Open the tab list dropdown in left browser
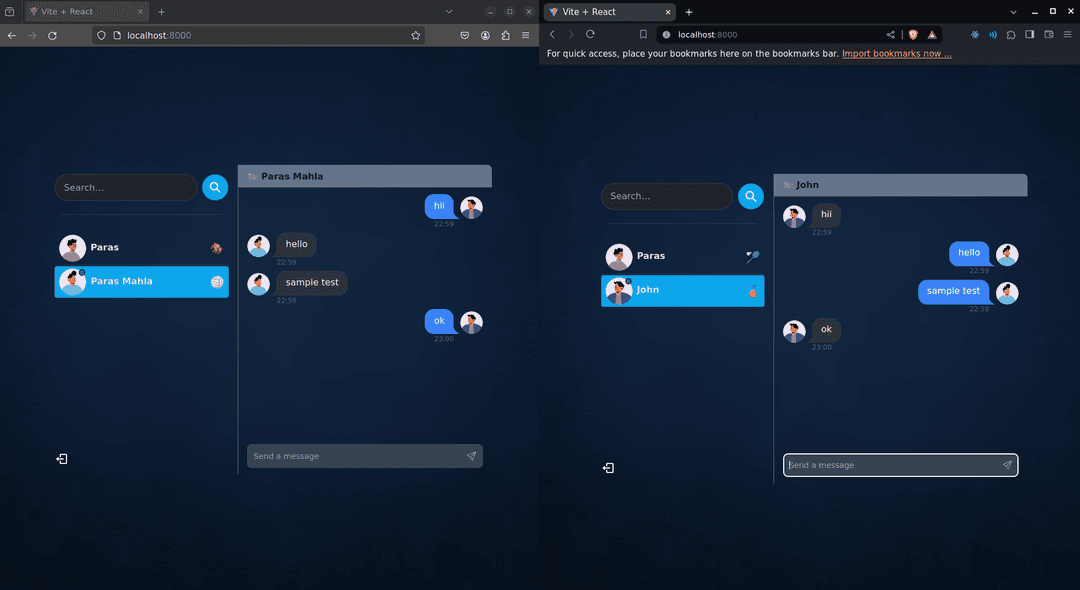1080x590 pixels. [x=448, y=11]
